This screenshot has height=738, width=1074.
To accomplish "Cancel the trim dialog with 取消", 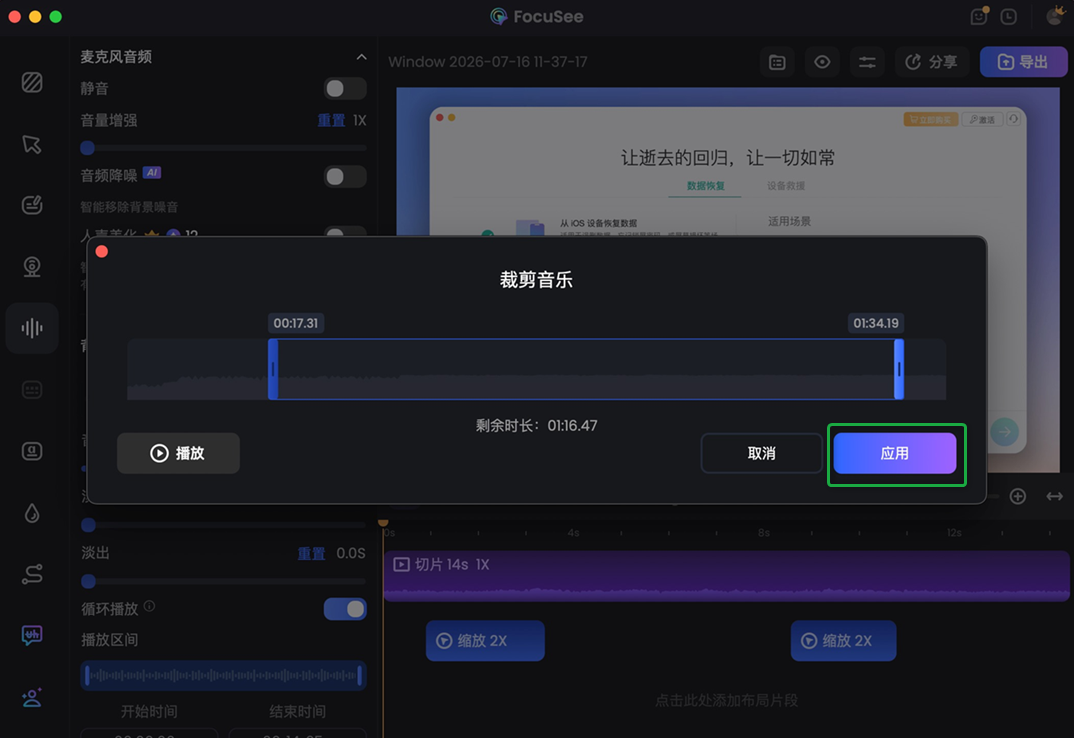I will pos(761,453).
